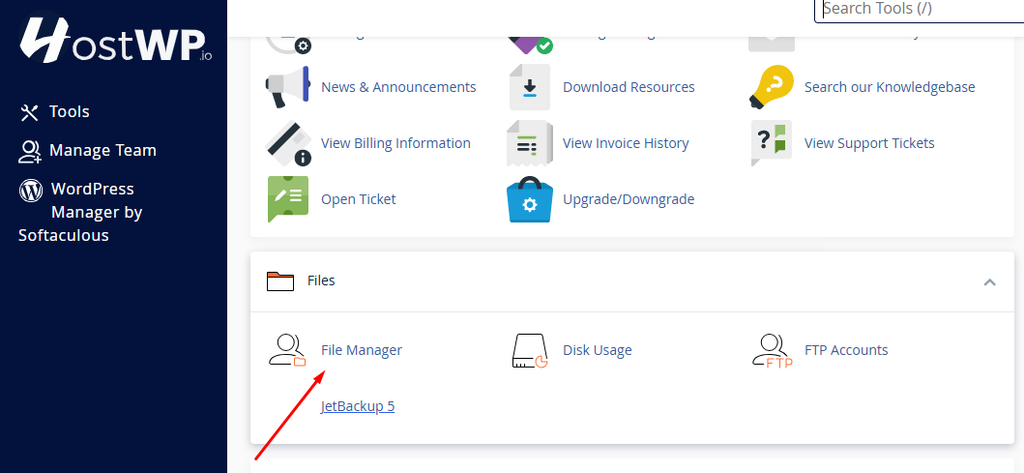The width and height of the screenshot is (1024, 473).
Task: Click the invoice receipt icon
Action: [530, 143]
